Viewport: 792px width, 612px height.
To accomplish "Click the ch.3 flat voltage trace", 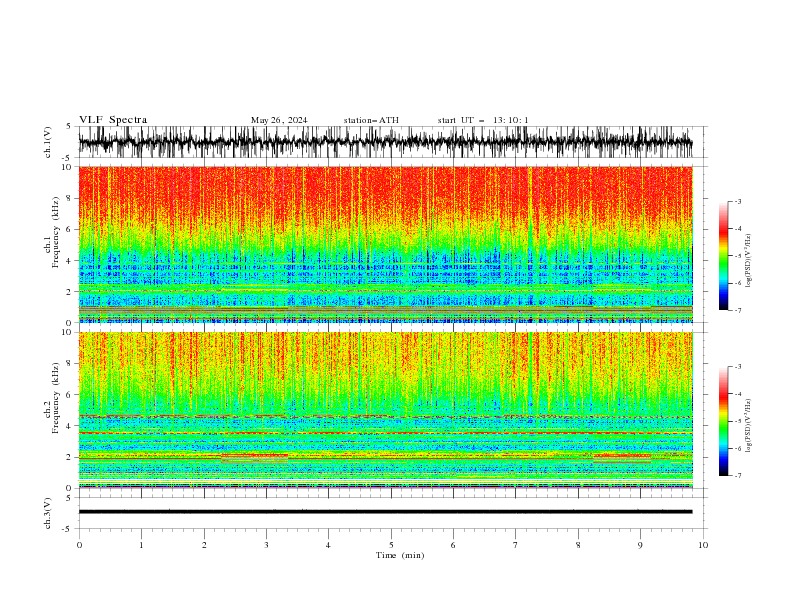I will tap(385, 512).
